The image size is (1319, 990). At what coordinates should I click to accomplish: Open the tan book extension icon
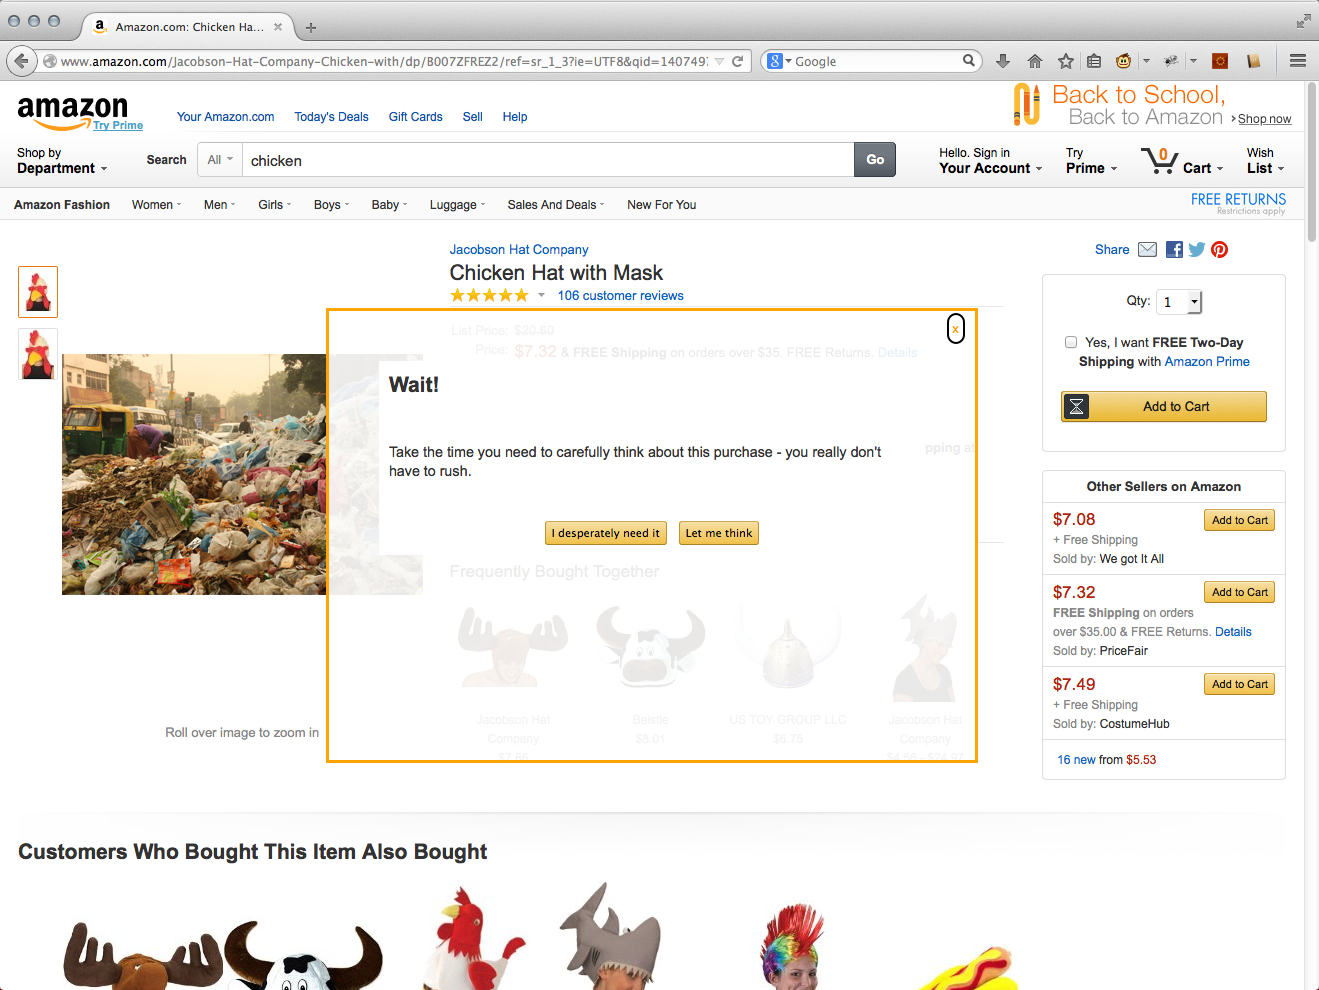[x=1253, y=61]
